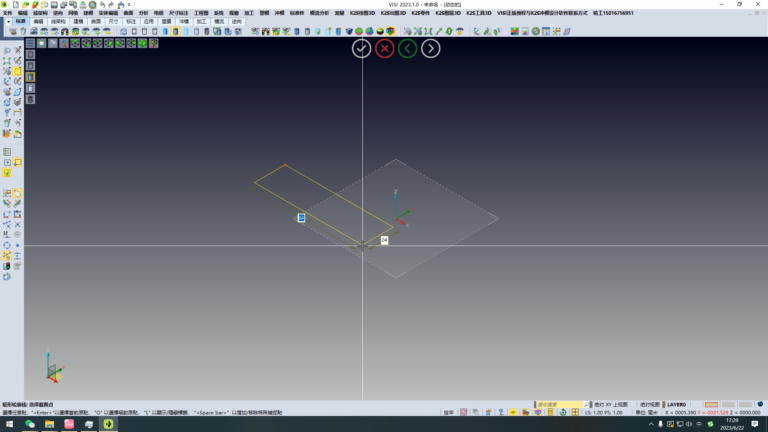This screenshot has height=432, width=768.
Task: Open the 实体编辑 menu
Action: click(108, 13)
